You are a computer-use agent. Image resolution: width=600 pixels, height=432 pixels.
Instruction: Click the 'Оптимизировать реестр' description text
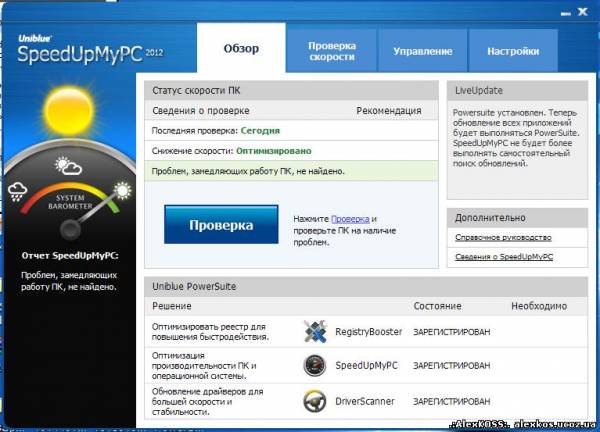tap(210, 332)
